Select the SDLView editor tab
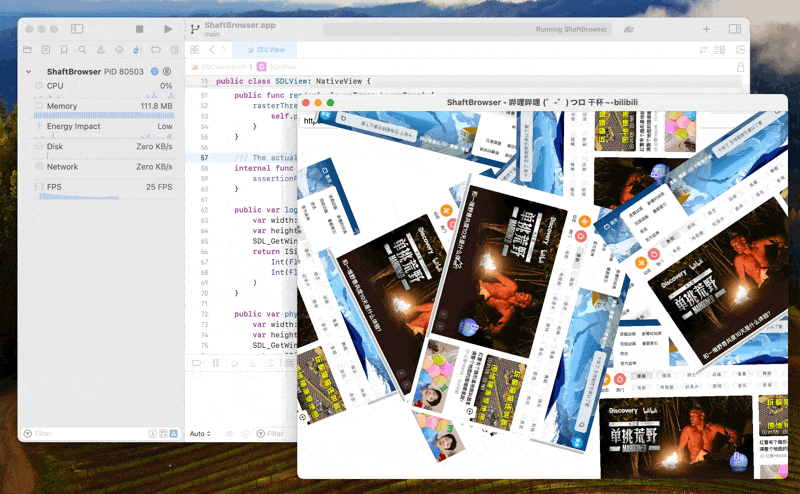The image size is (800, 494). (265, 50)
